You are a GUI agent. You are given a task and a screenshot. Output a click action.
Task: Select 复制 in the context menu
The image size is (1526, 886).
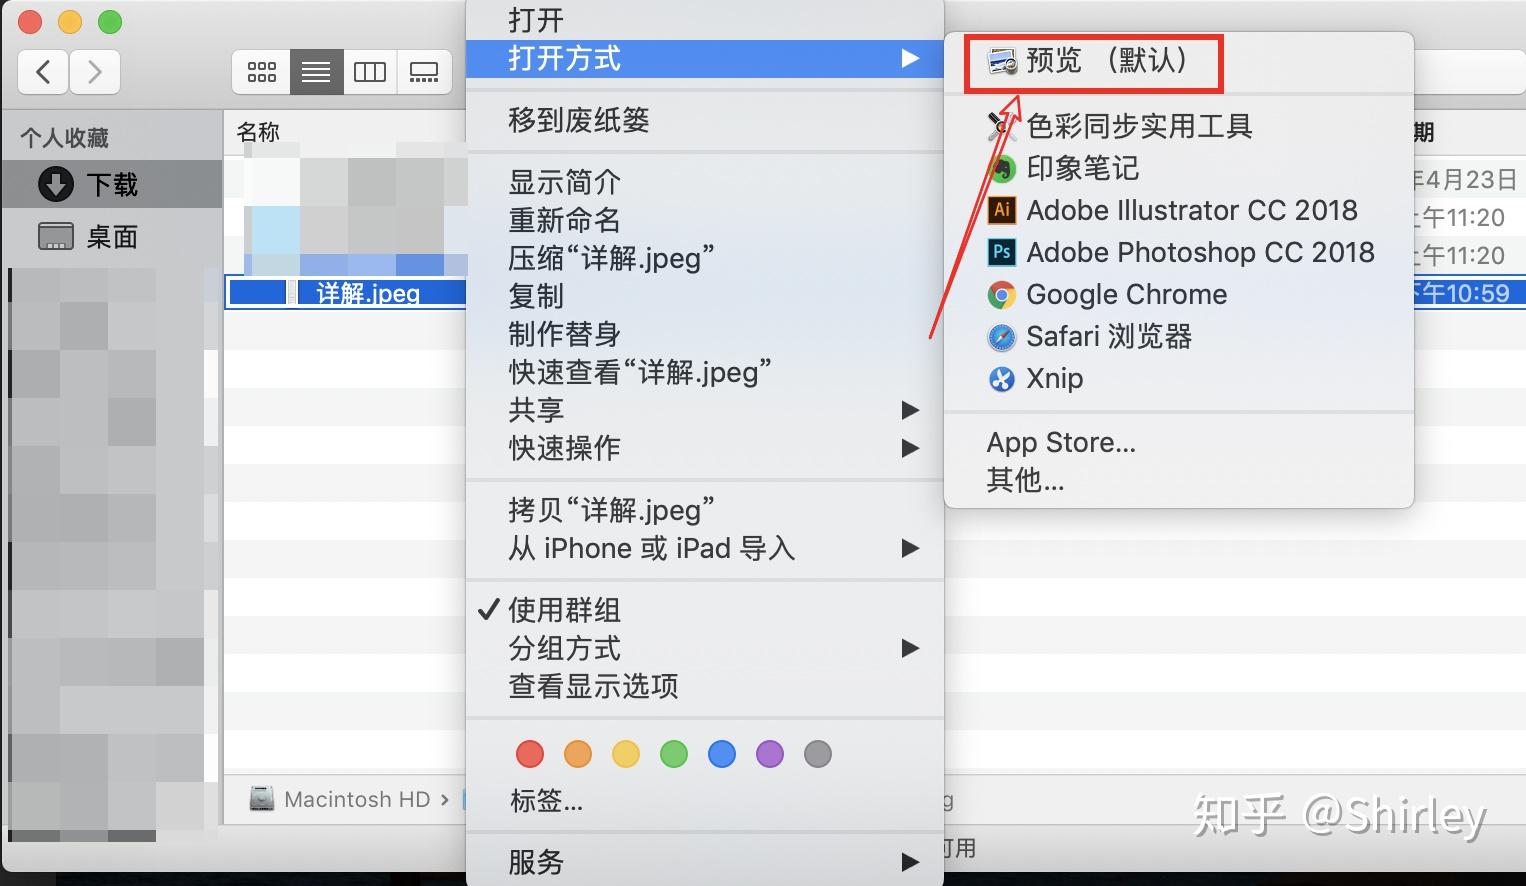tap(705, 296)
